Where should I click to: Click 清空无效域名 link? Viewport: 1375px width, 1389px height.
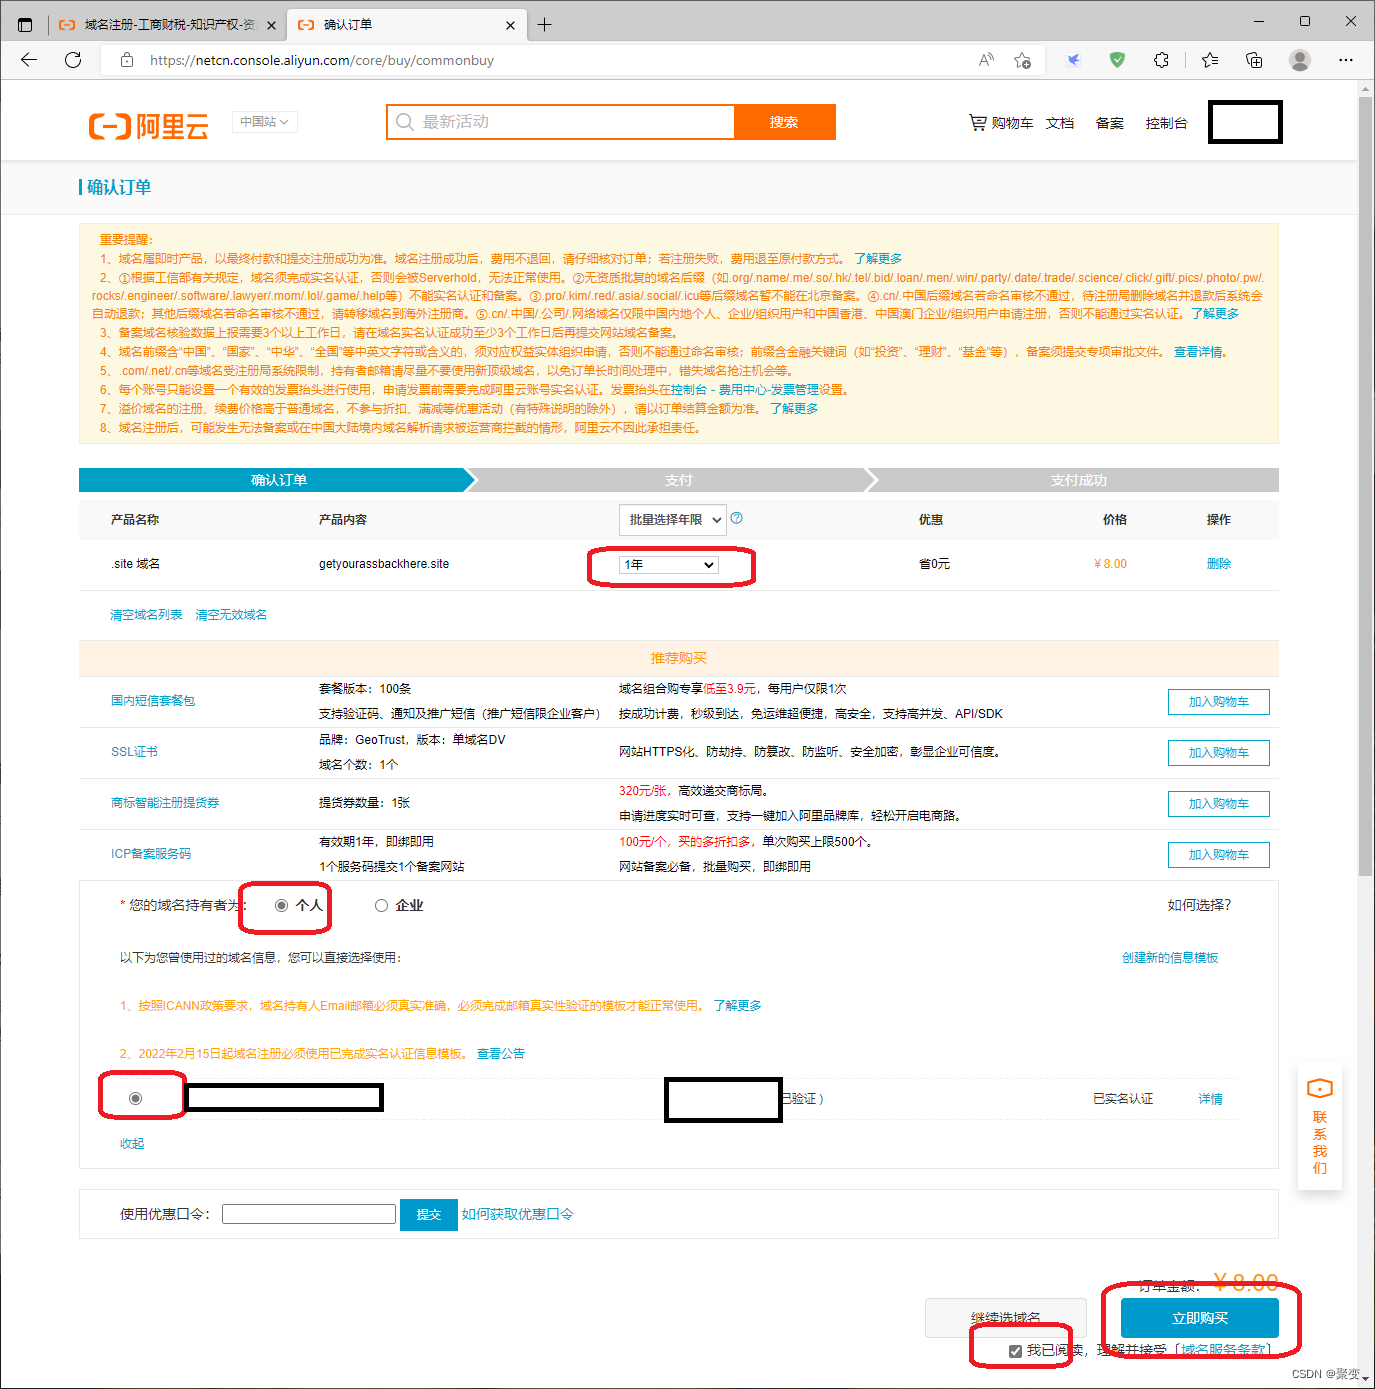point(231,615)
